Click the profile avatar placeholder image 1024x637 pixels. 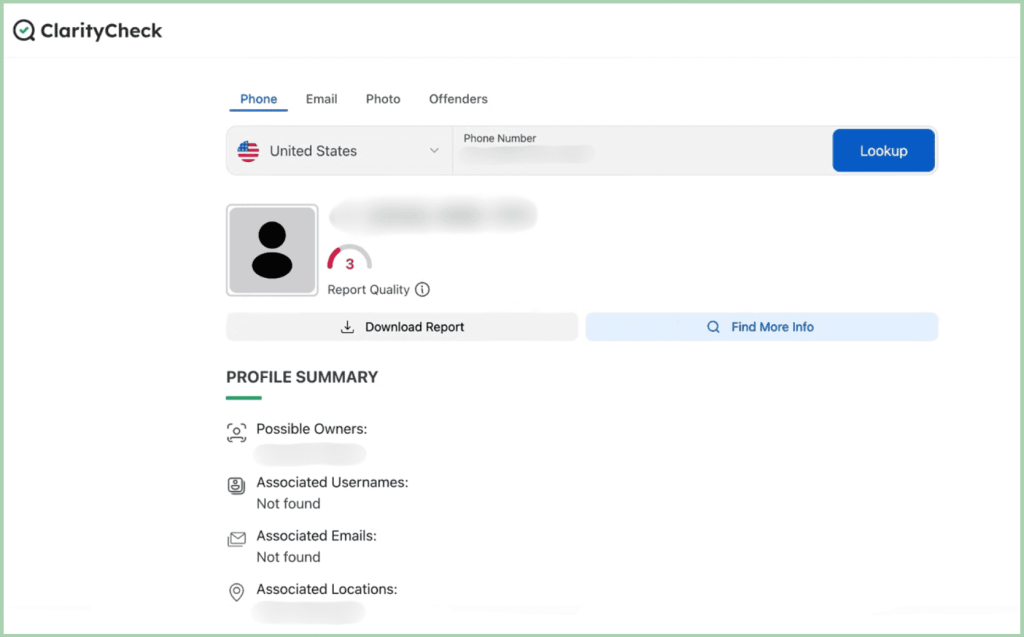272,250
